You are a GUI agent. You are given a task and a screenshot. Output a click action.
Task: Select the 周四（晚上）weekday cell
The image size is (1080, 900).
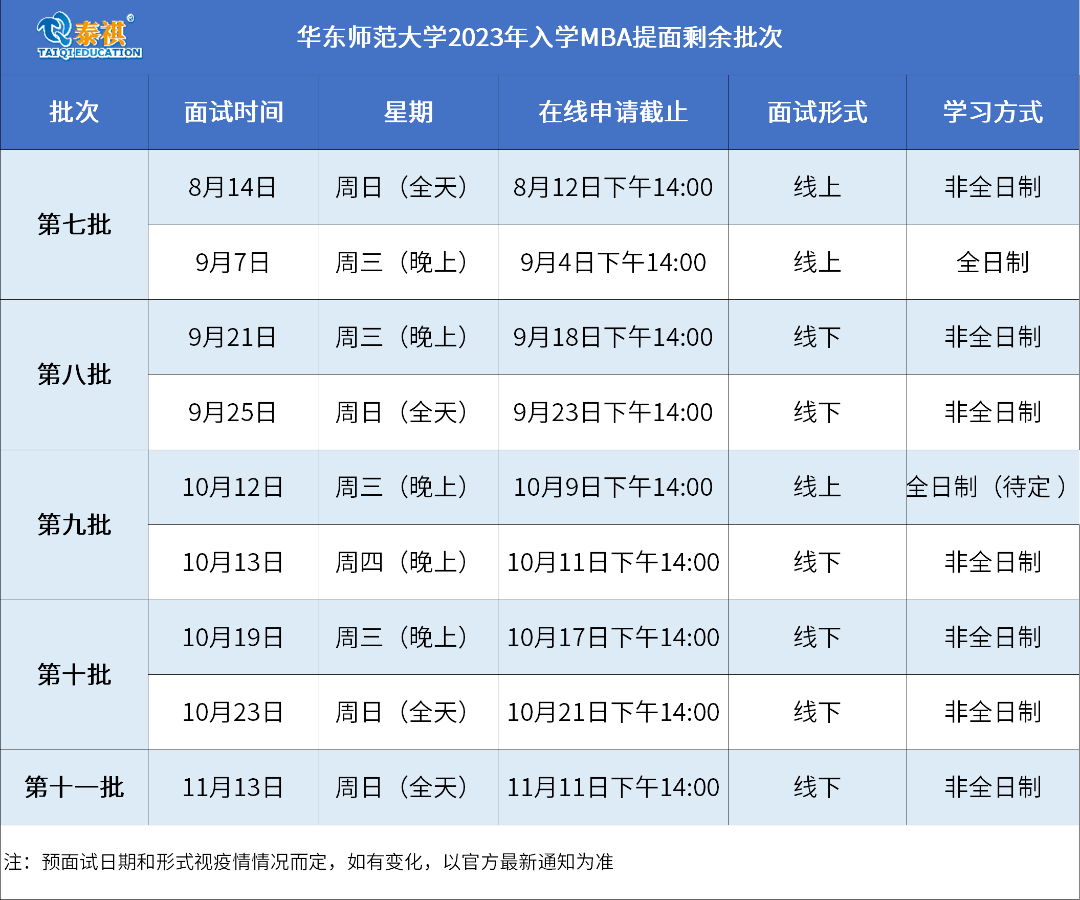point(408,563)
